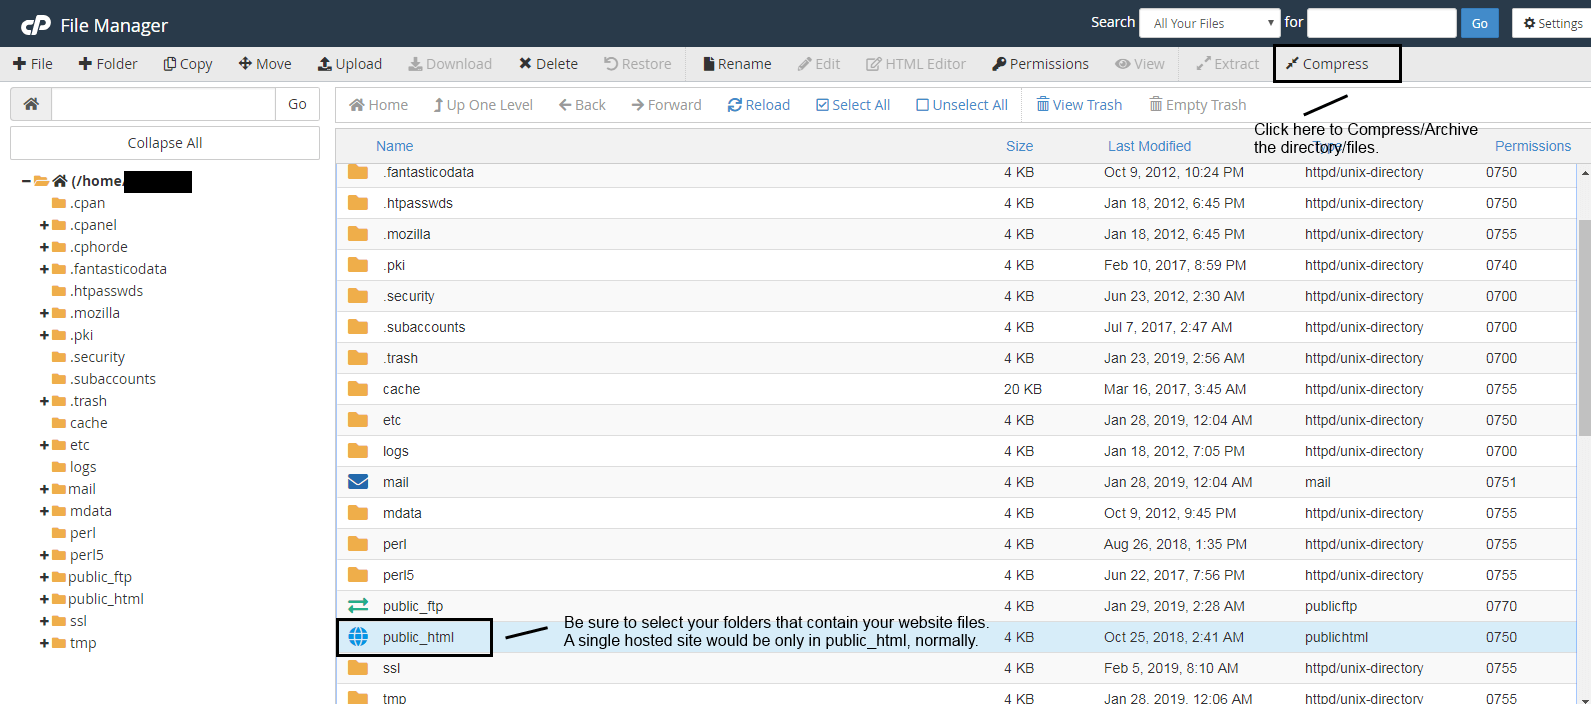Open the public_html globe icon in file list
1591x704 pixels.
(358, 637)
